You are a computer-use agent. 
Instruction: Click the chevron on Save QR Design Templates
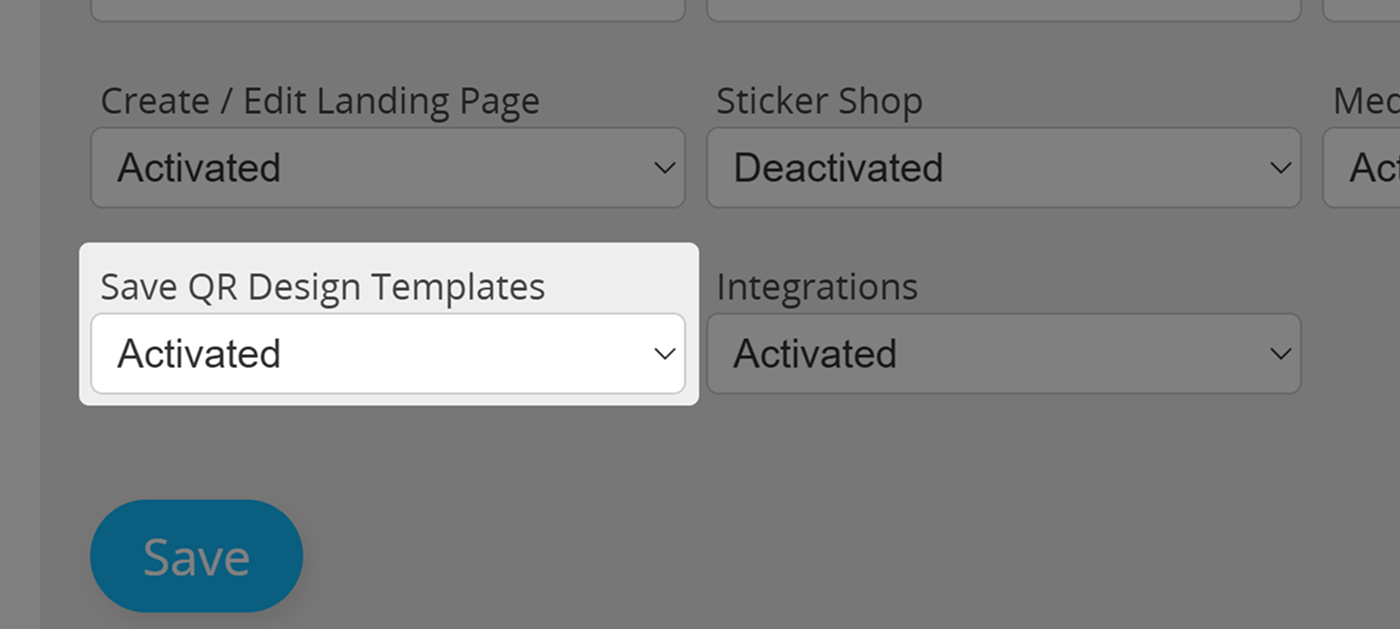666,352
